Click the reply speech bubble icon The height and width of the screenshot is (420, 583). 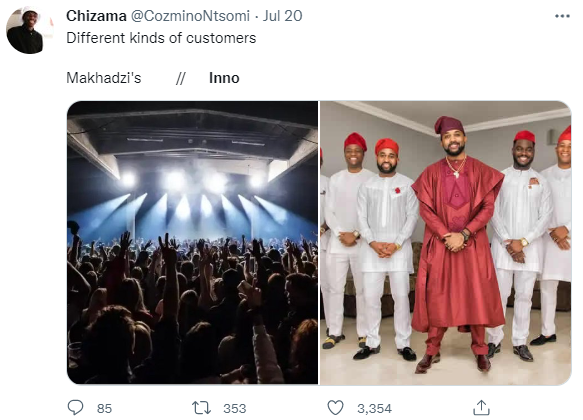tap(75, 408)
